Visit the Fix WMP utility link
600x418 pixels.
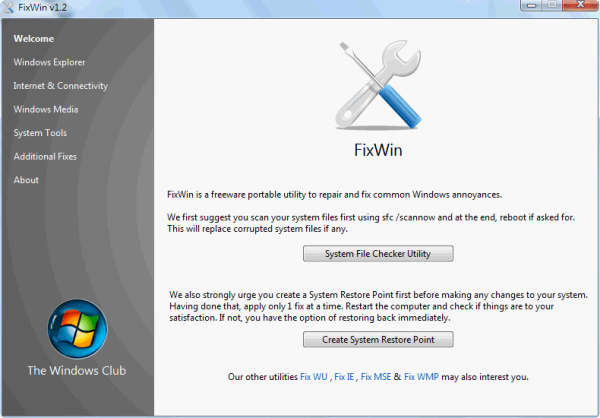tap(421, 377)
